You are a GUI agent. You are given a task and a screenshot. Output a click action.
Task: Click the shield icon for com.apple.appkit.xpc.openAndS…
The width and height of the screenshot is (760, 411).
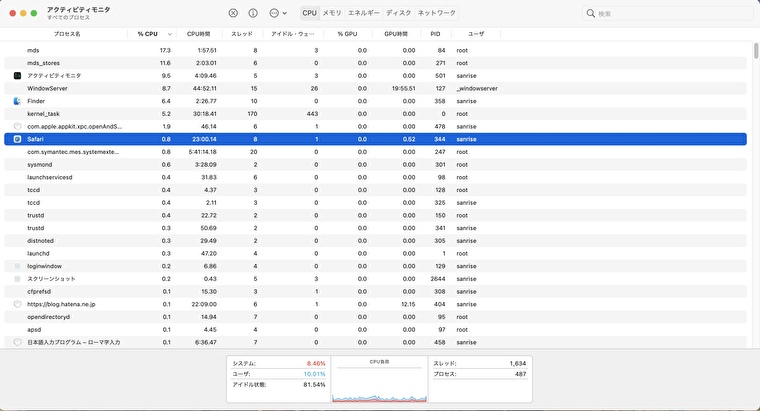click(17, 126)
